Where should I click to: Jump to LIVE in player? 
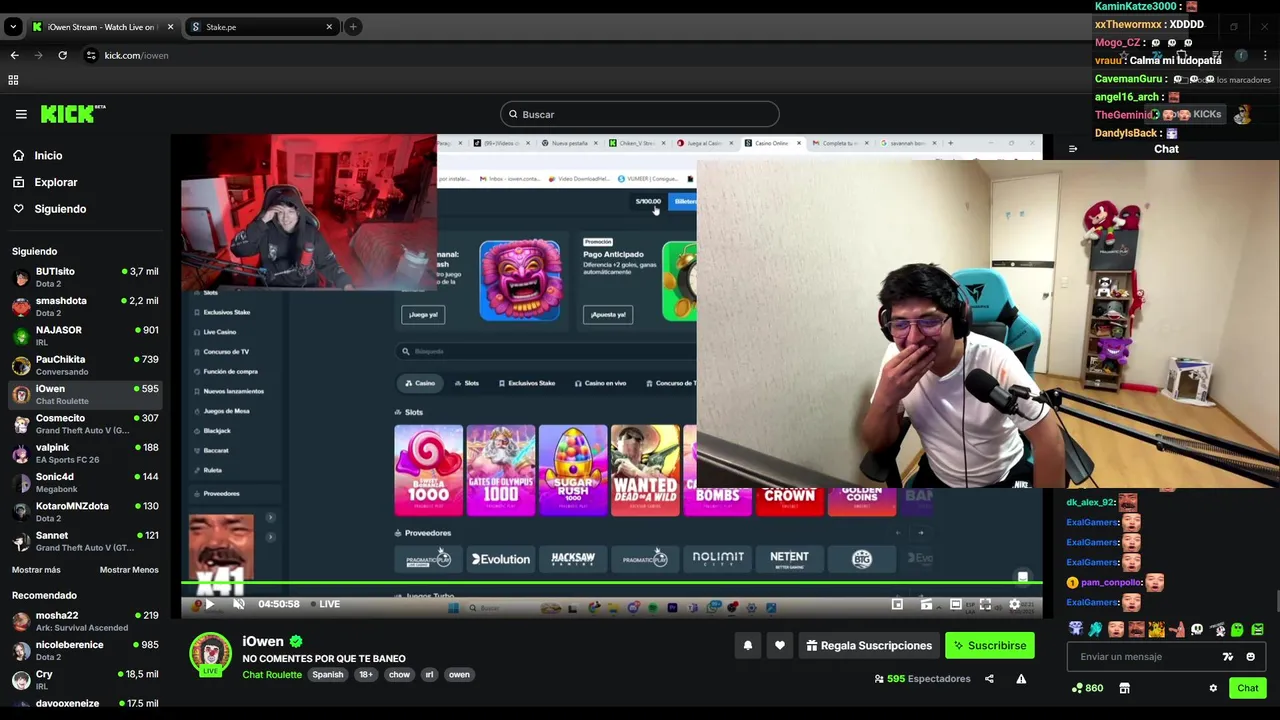[x=325, y=604]
